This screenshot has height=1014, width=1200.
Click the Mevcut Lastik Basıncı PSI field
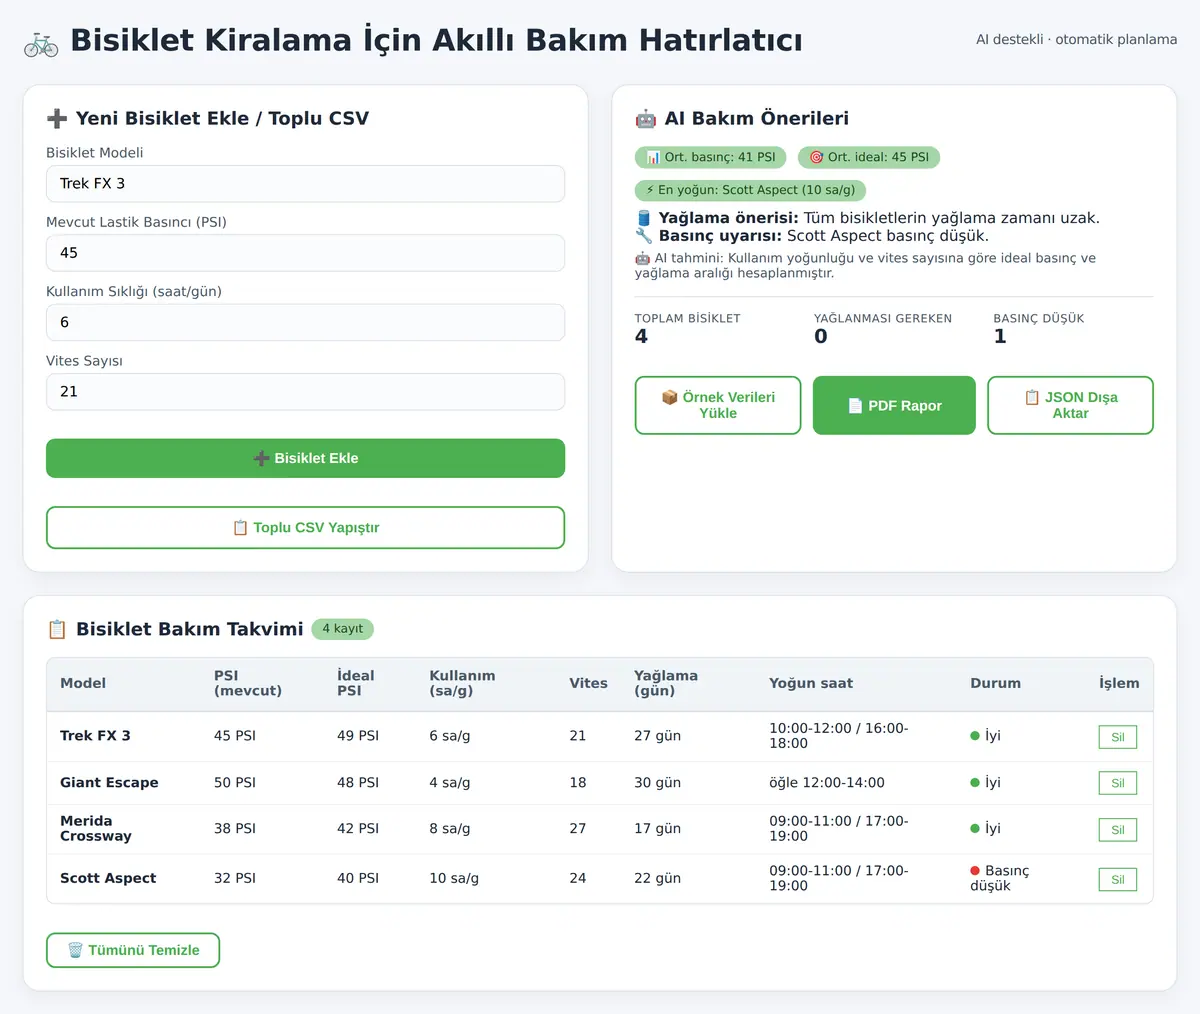[305, 253]
